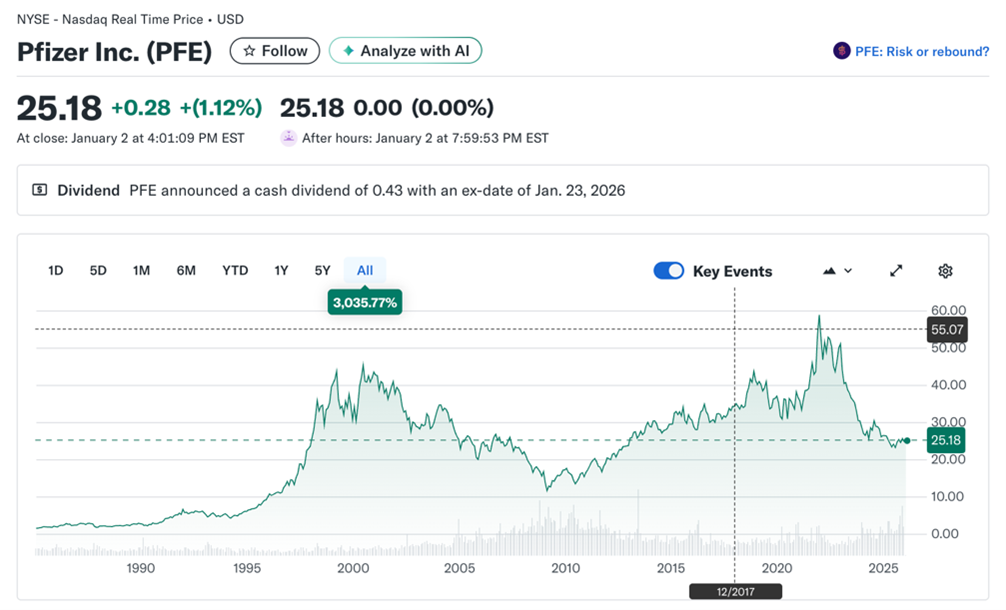Viewport: 1006px width, 610px height.
Task: Select the 5Y time range
Action: [x=322, y=270]
